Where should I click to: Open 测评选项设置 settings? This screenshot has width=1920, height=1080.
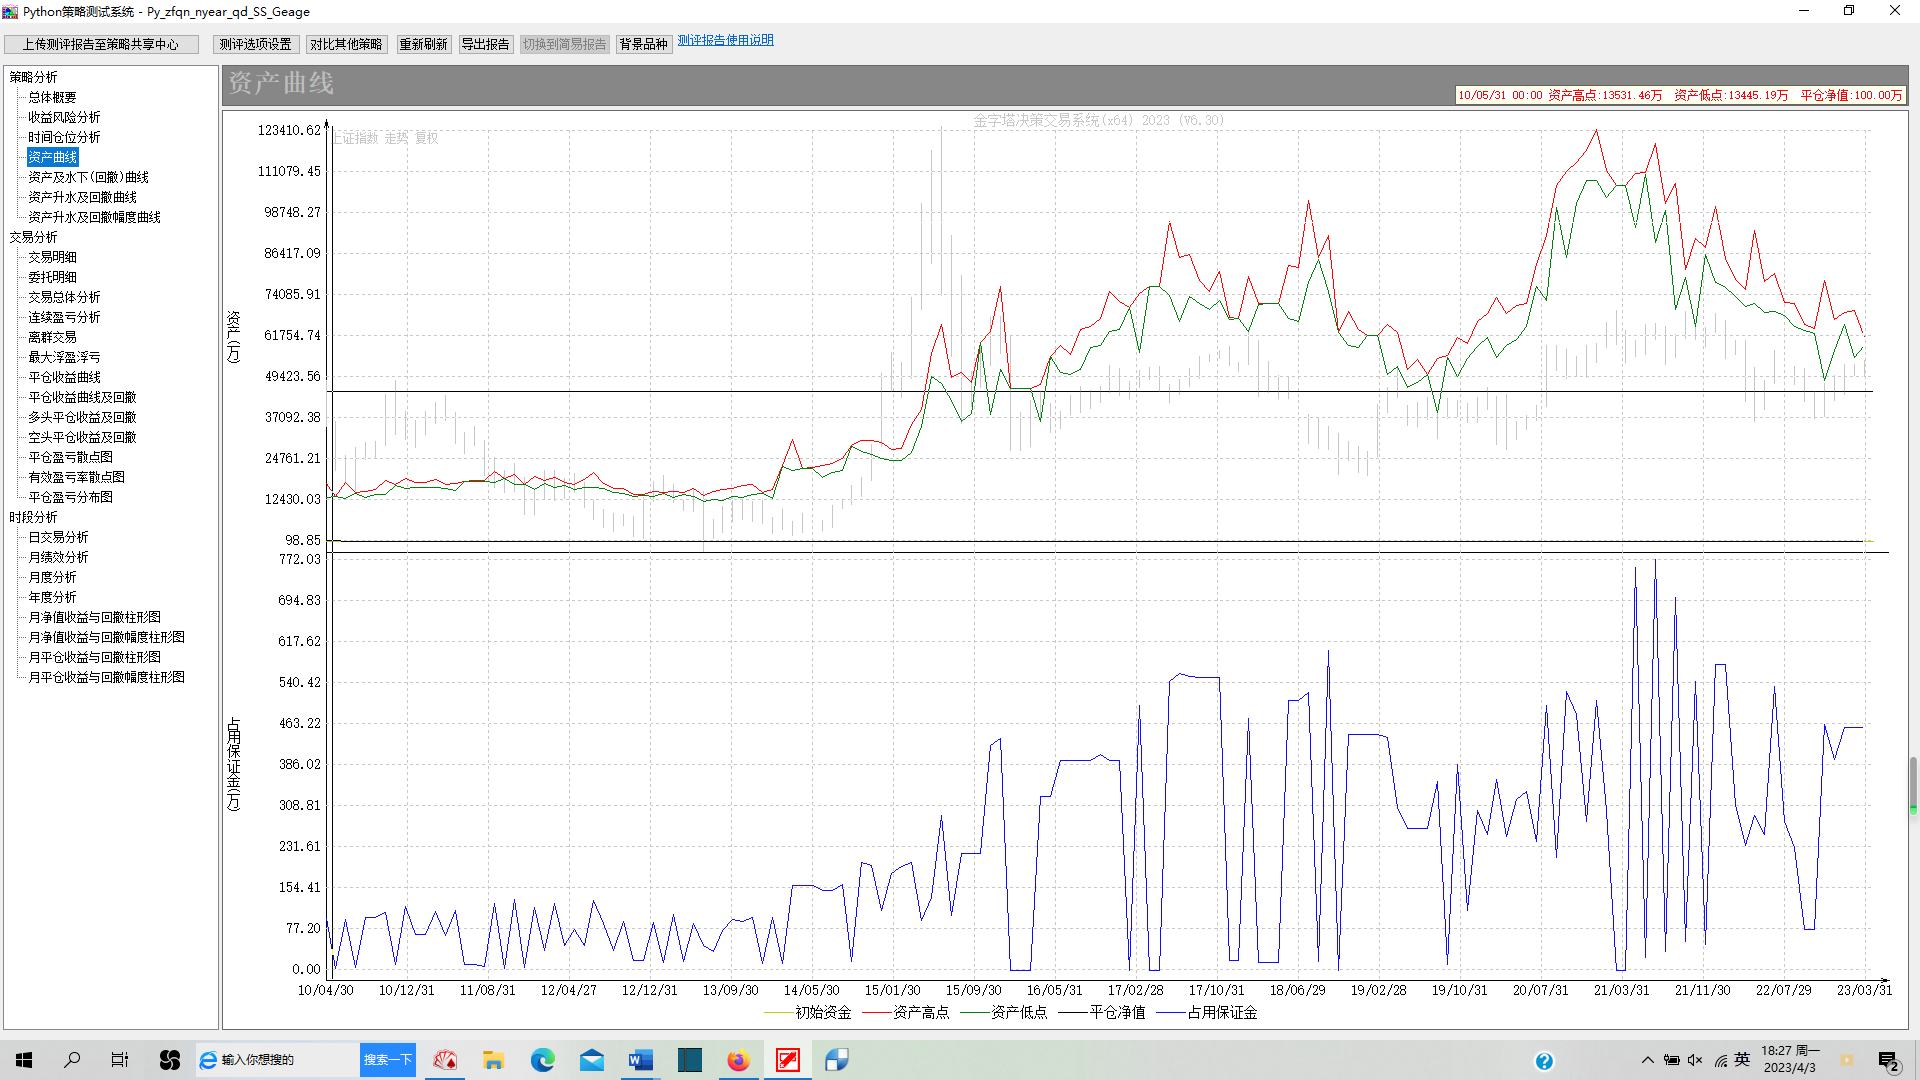click(x=256, y=44)
